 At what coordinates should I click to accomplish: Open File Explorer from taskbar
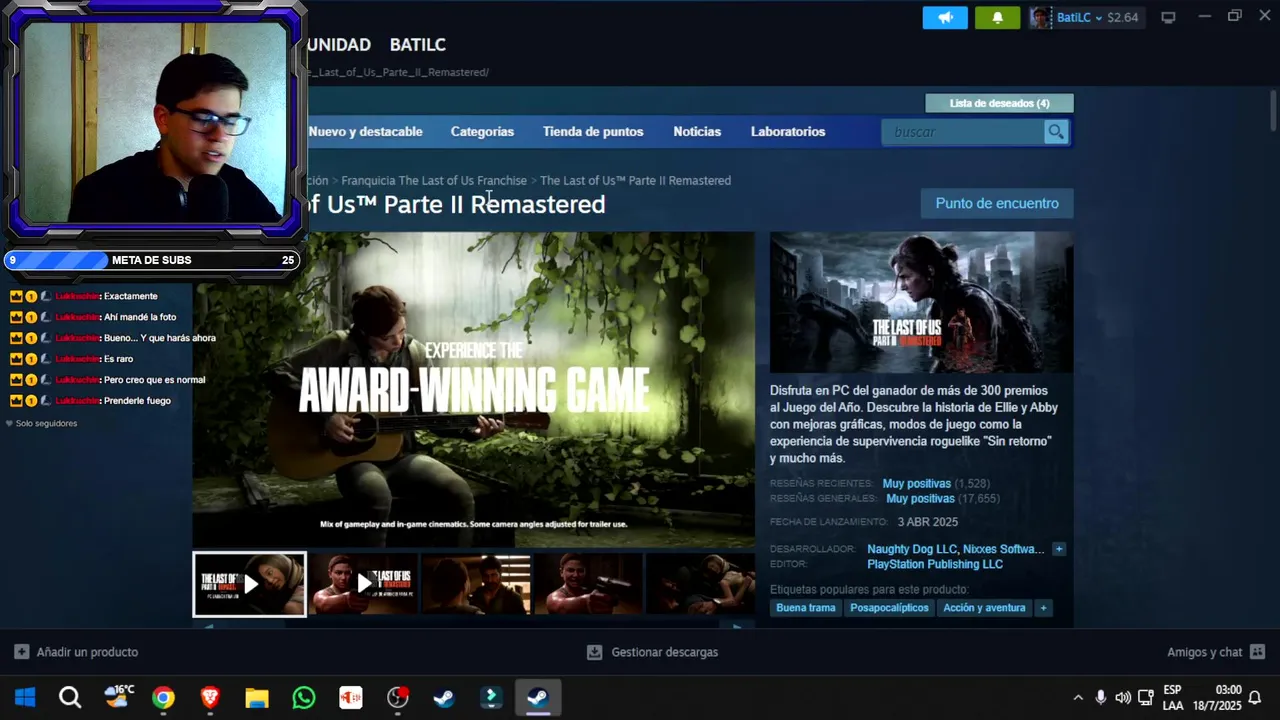[257, 697]
